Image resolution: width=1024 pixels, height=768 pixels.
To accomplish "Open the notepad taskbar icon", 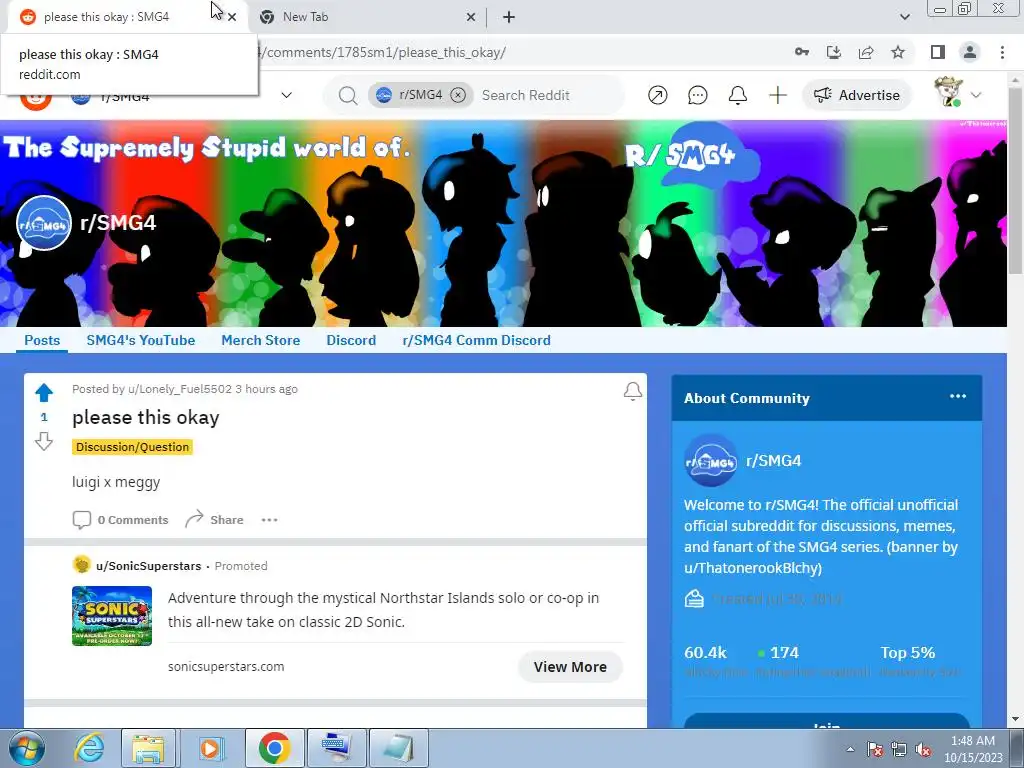I will (x=399, y=748).
